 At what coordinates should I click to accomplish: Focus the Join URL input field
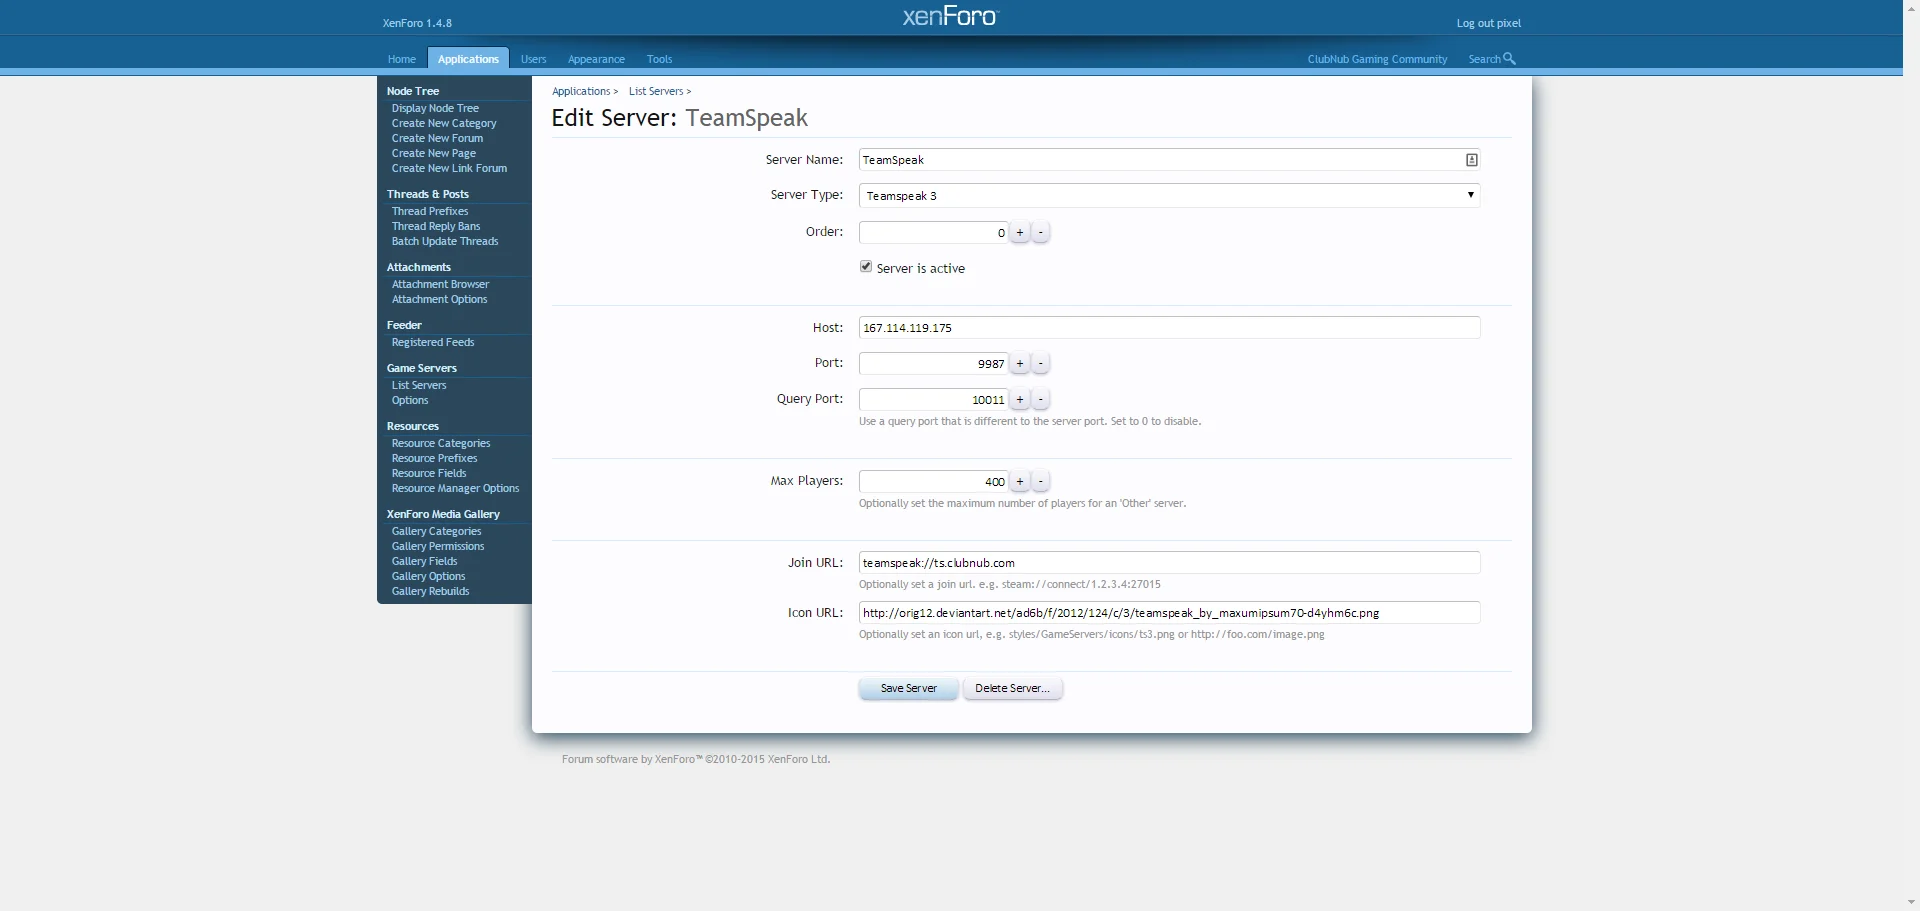point(1169,563)
